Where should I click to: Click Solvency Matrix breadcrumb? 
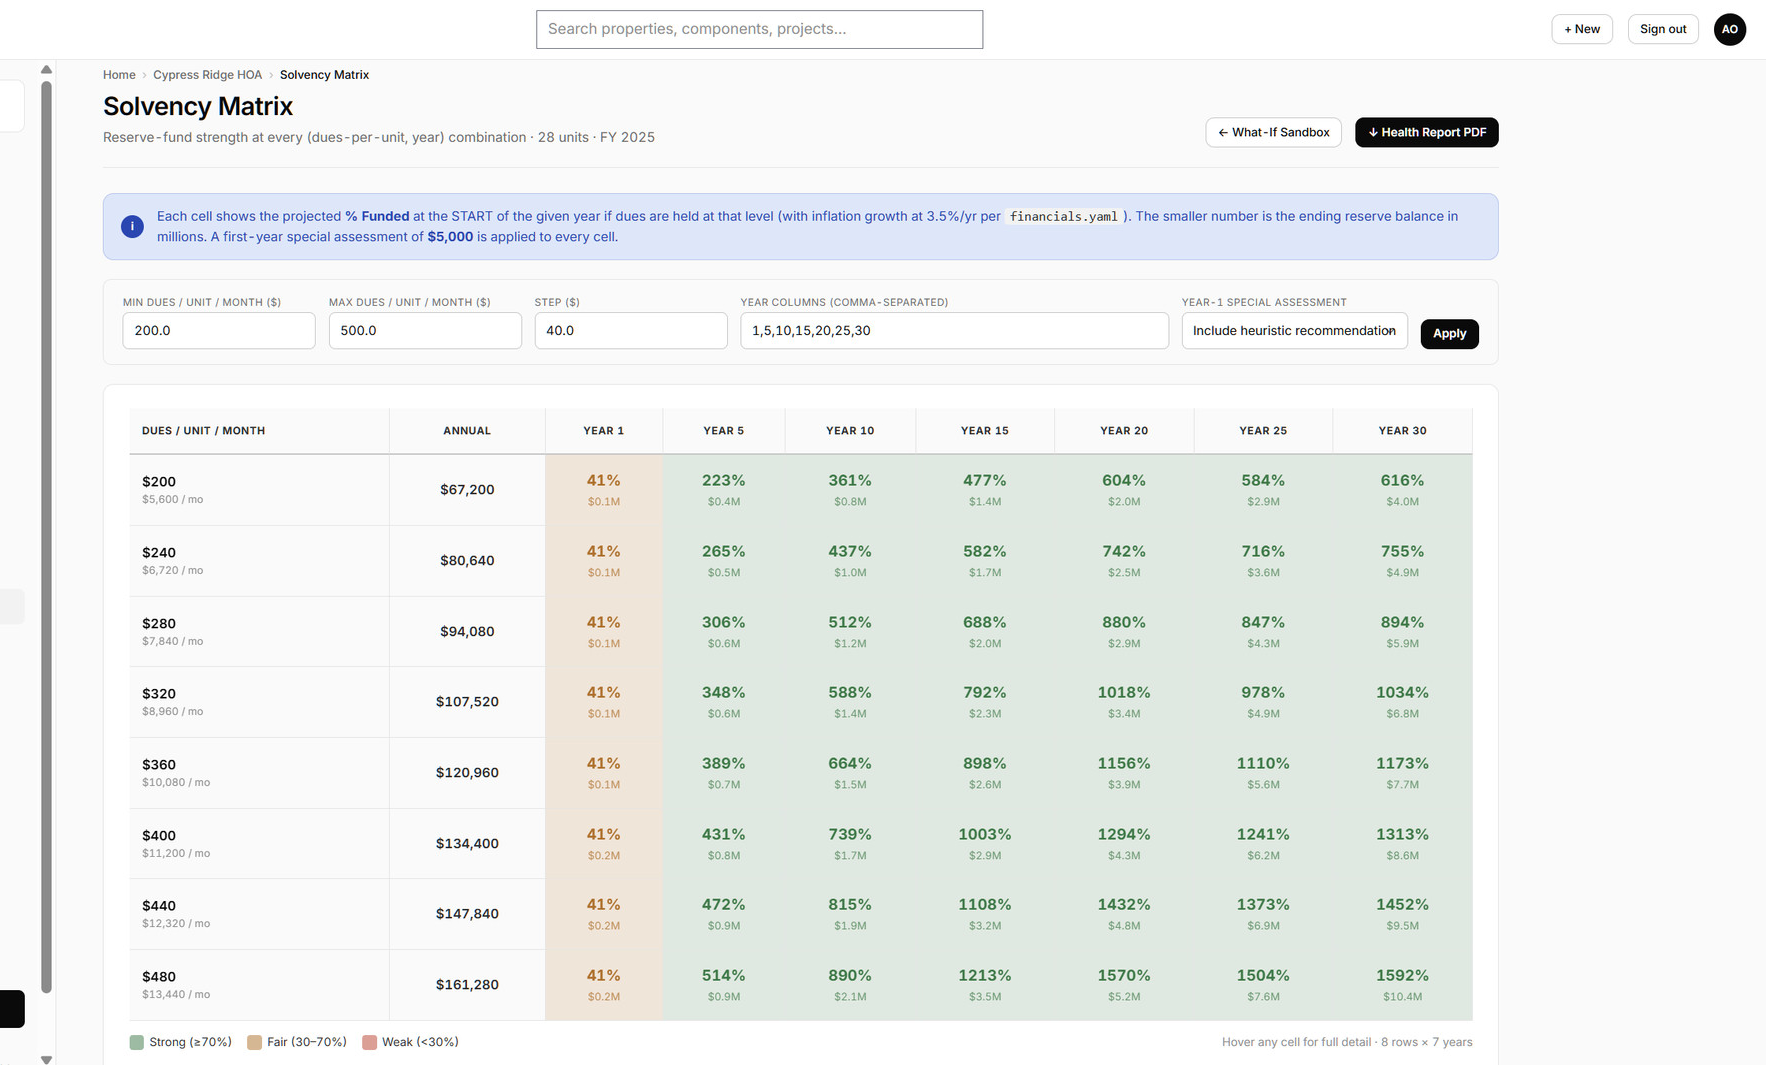324,75
